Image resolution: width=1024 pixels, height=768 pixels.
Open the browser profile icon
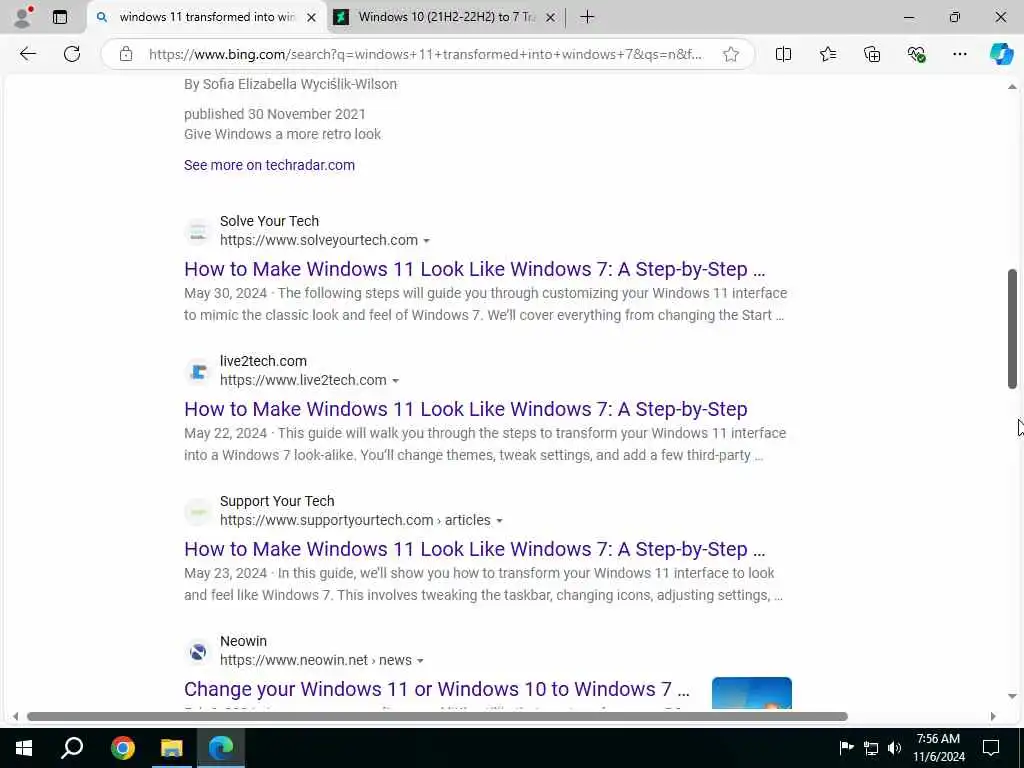[23, 17]
